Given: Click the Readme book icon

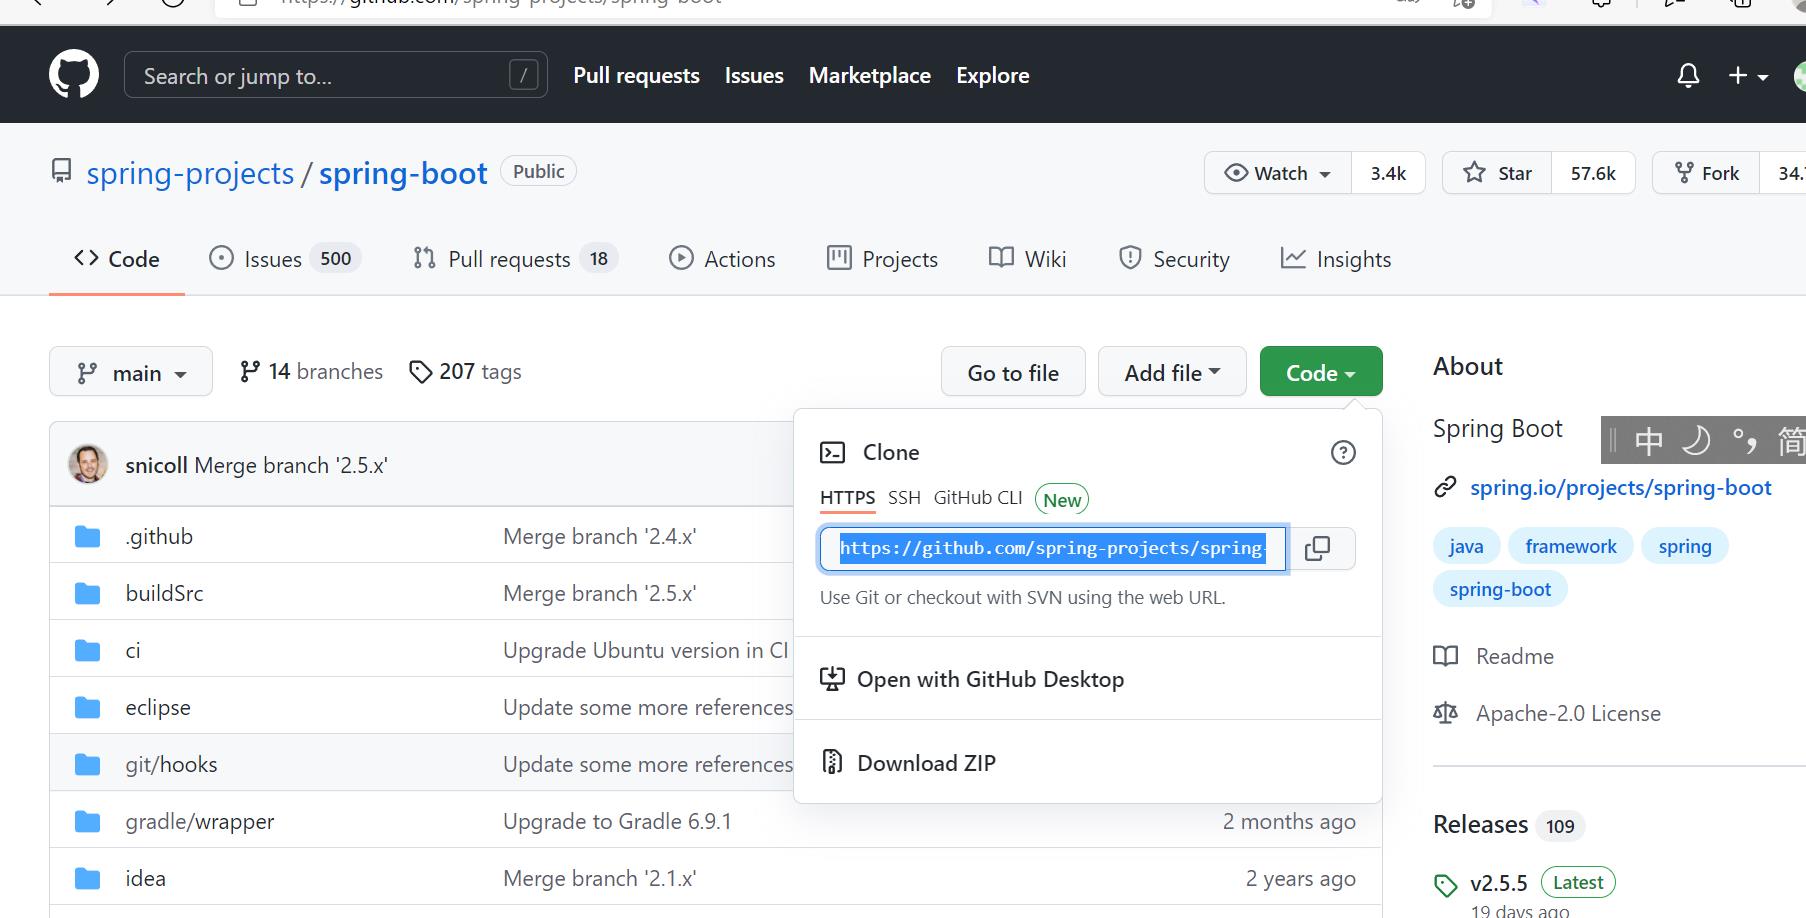Looking at the screenshot, I should coord(1445,656).
